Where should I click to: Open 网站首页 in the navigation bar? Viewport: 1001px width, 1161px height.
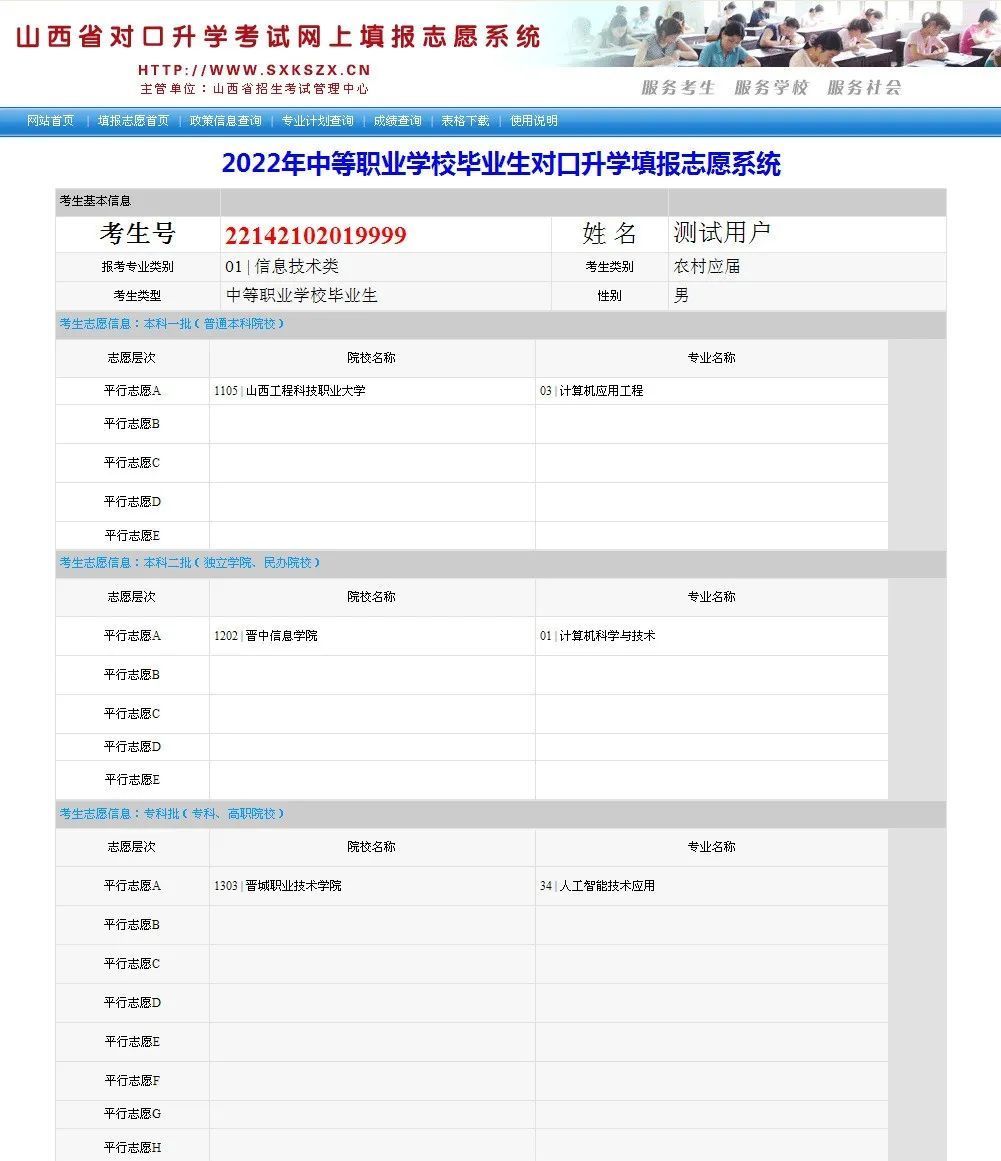click(50, 121)
